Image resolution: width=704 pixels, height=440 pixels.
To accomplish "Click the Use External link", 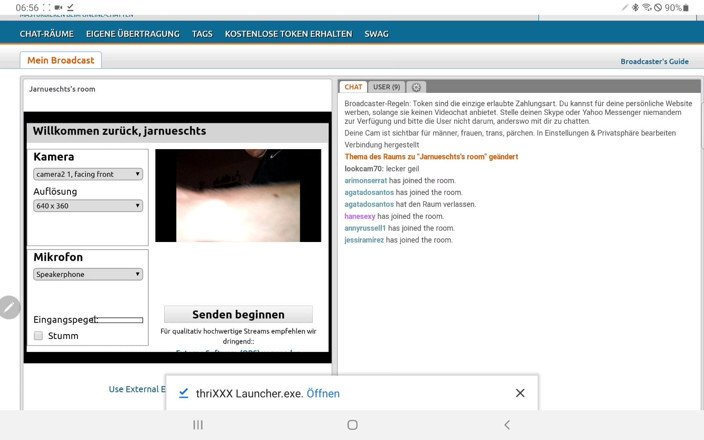I will click(x=136, y=389).
